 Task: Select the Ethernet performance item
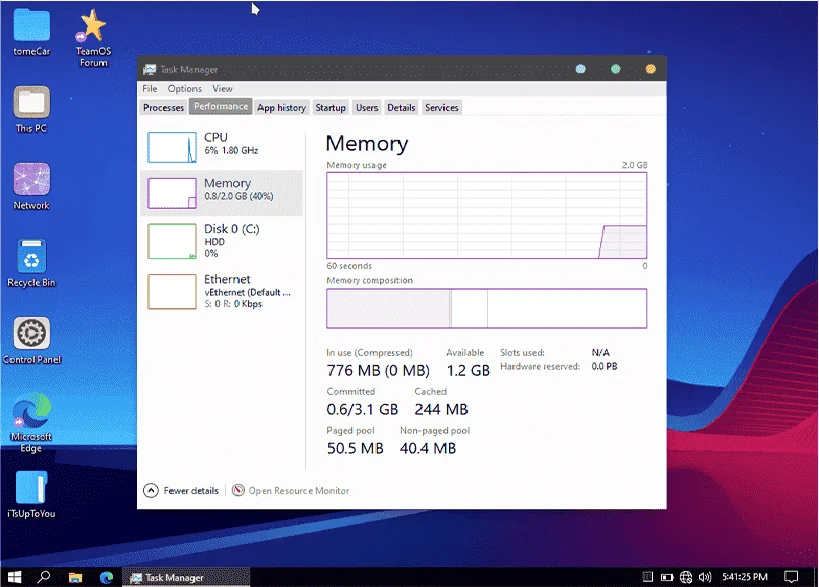[x=221, y=291]
